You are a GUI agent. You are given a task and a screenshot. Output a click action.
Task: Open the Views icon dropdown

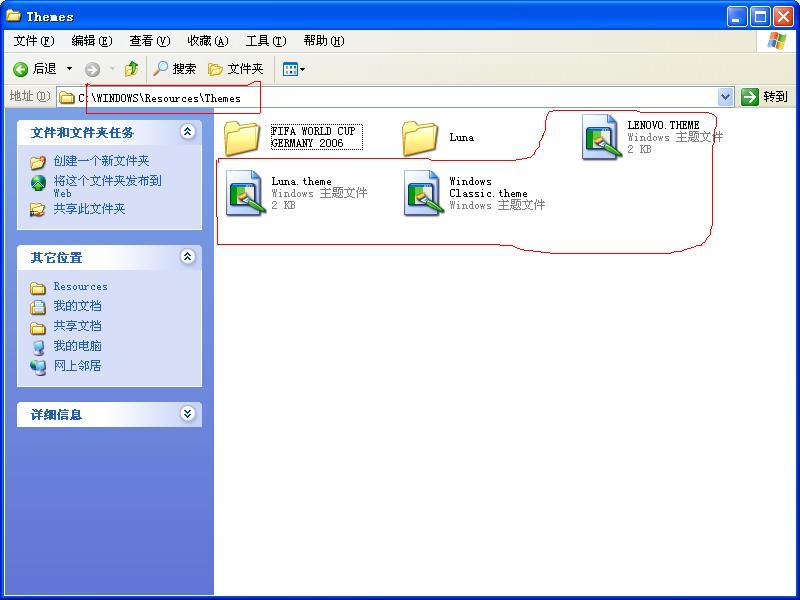(294, 69)
